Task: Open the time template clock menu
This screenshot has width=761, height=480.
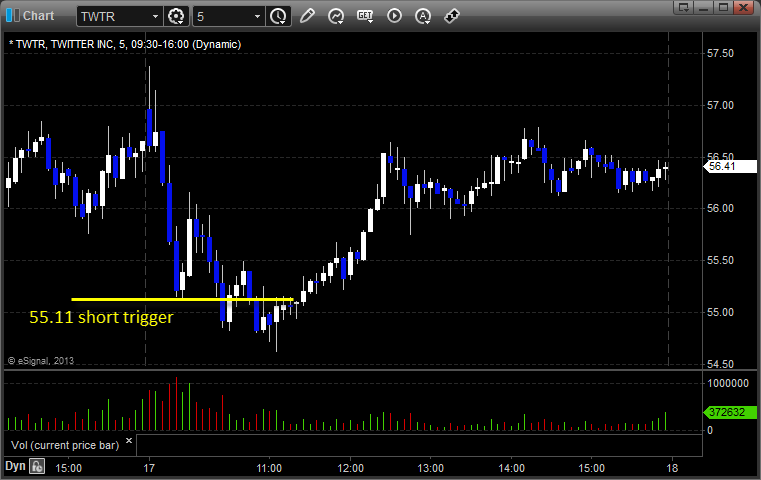Action: pos(278,16)
